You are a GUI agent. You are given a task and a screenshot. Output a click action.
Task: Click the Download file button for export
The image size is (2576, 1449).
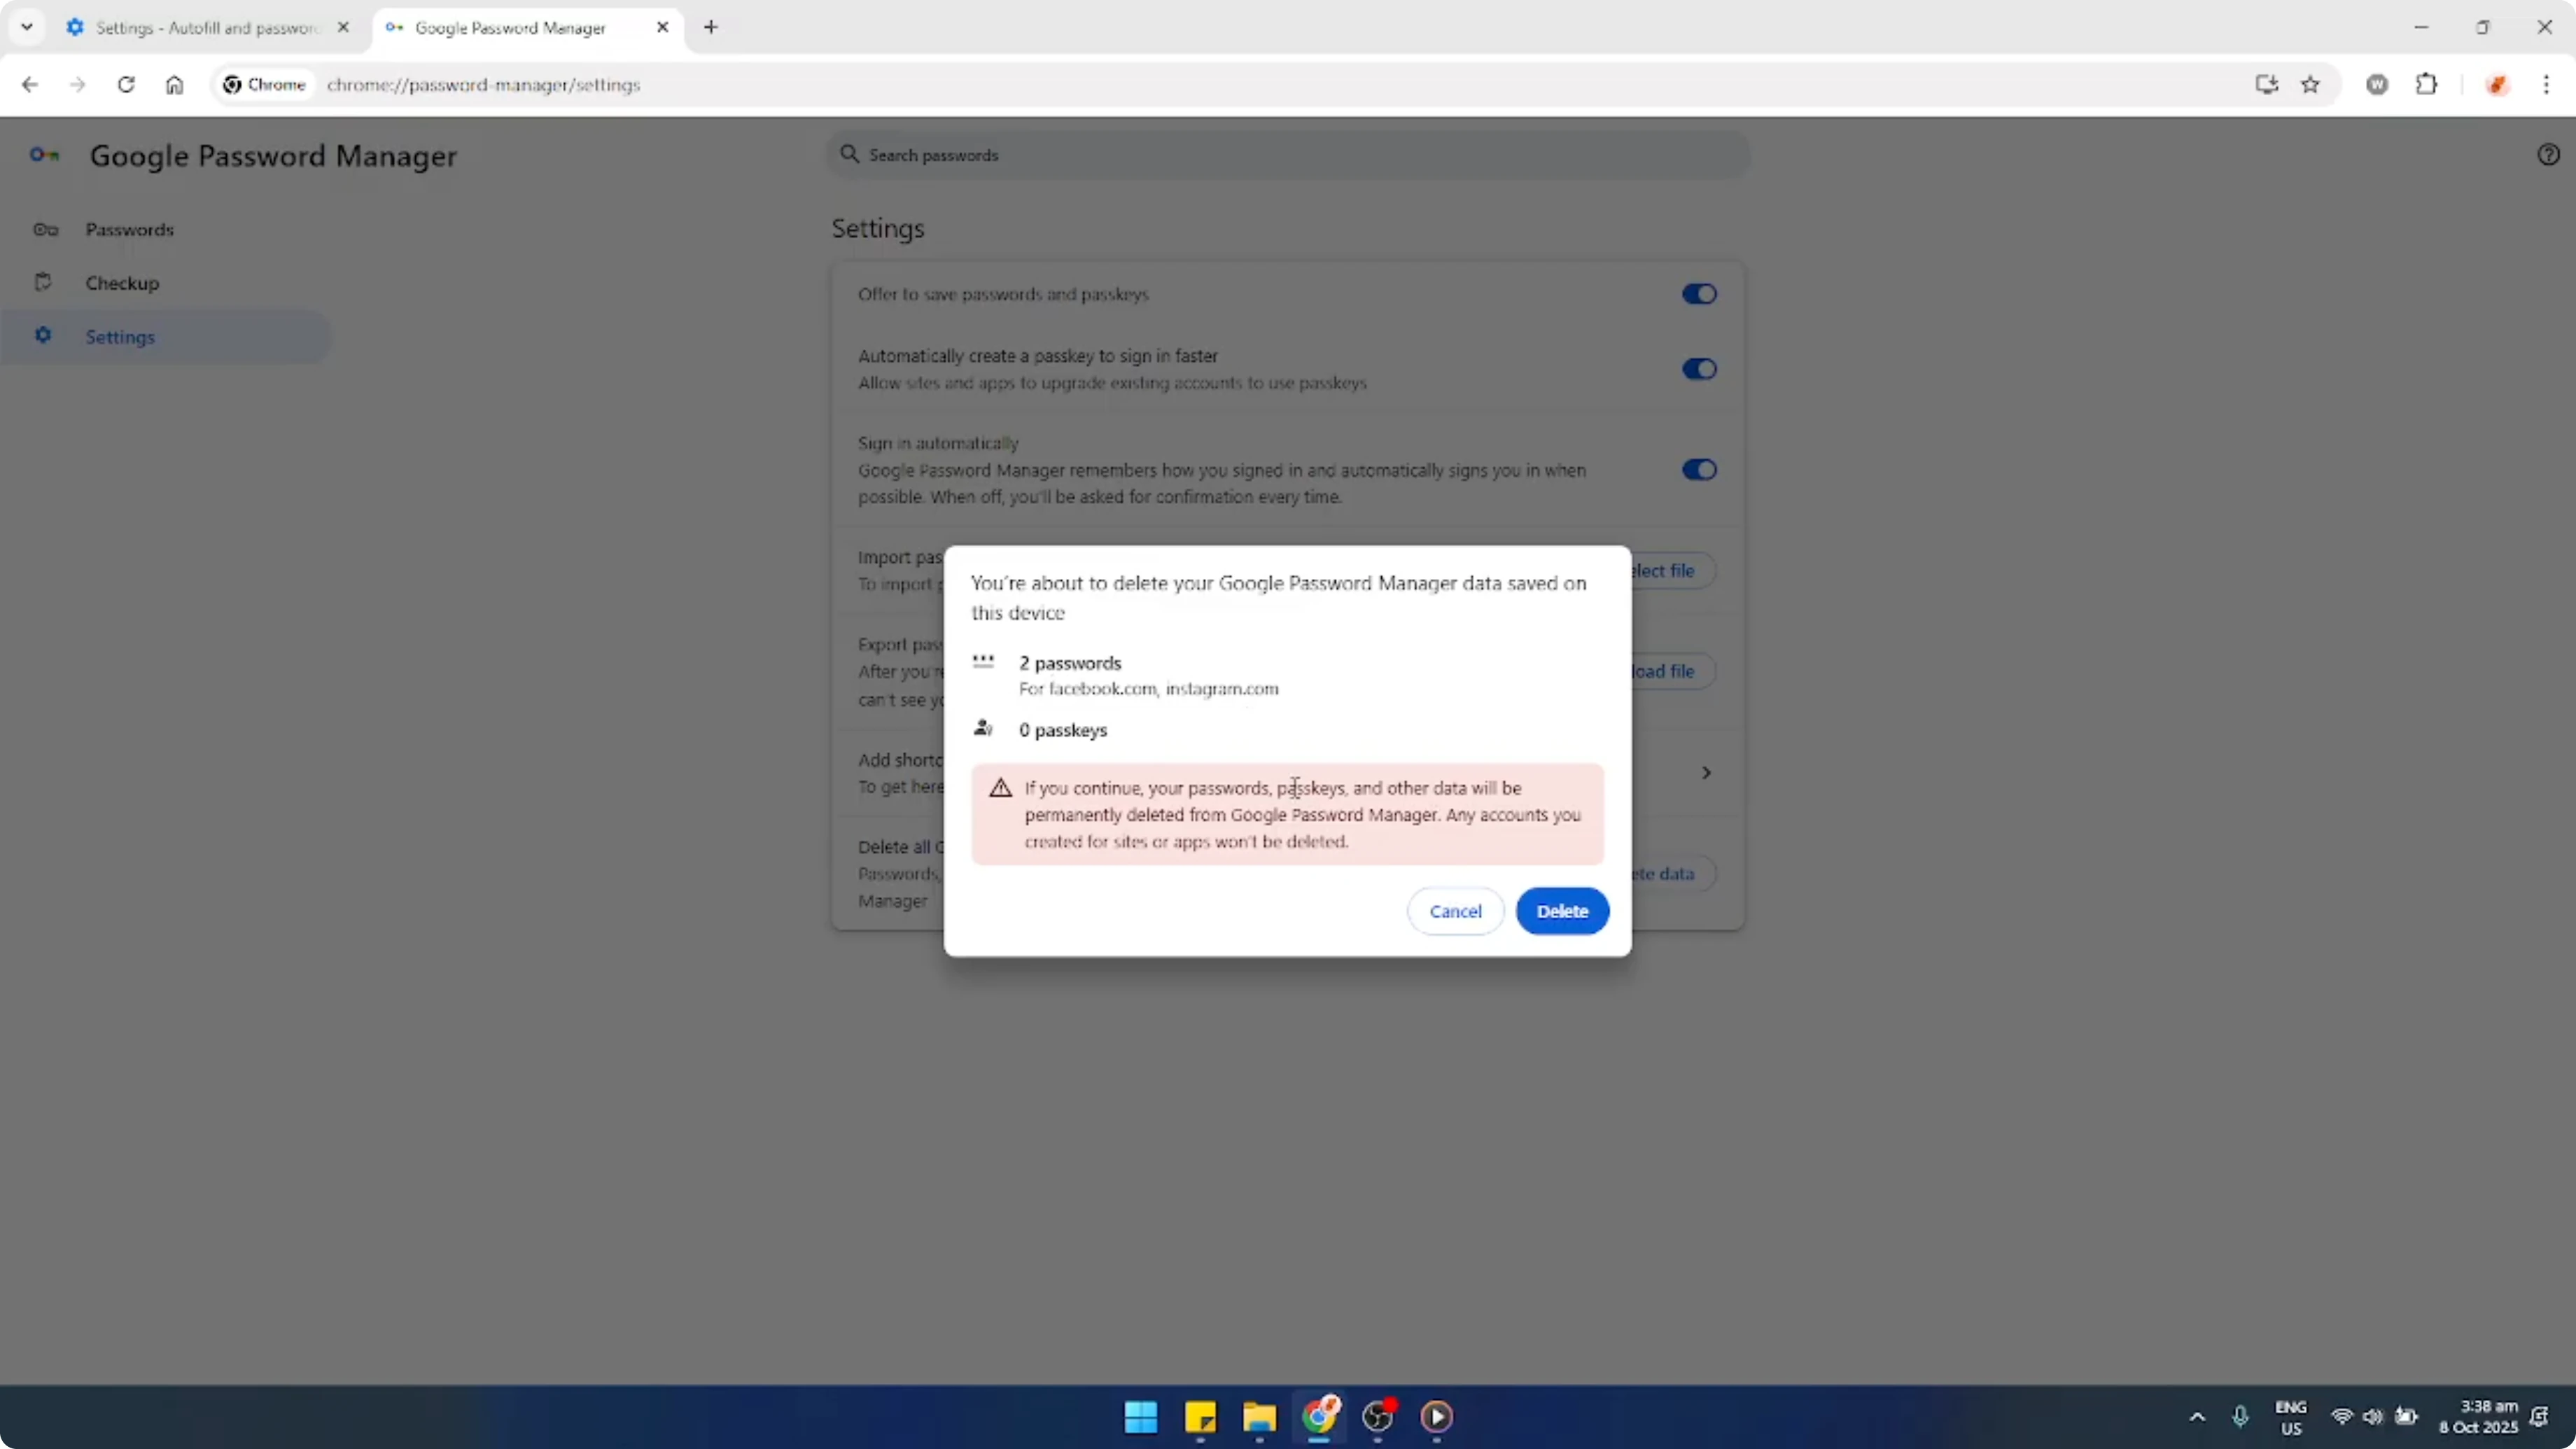[x=1673, y=671]
